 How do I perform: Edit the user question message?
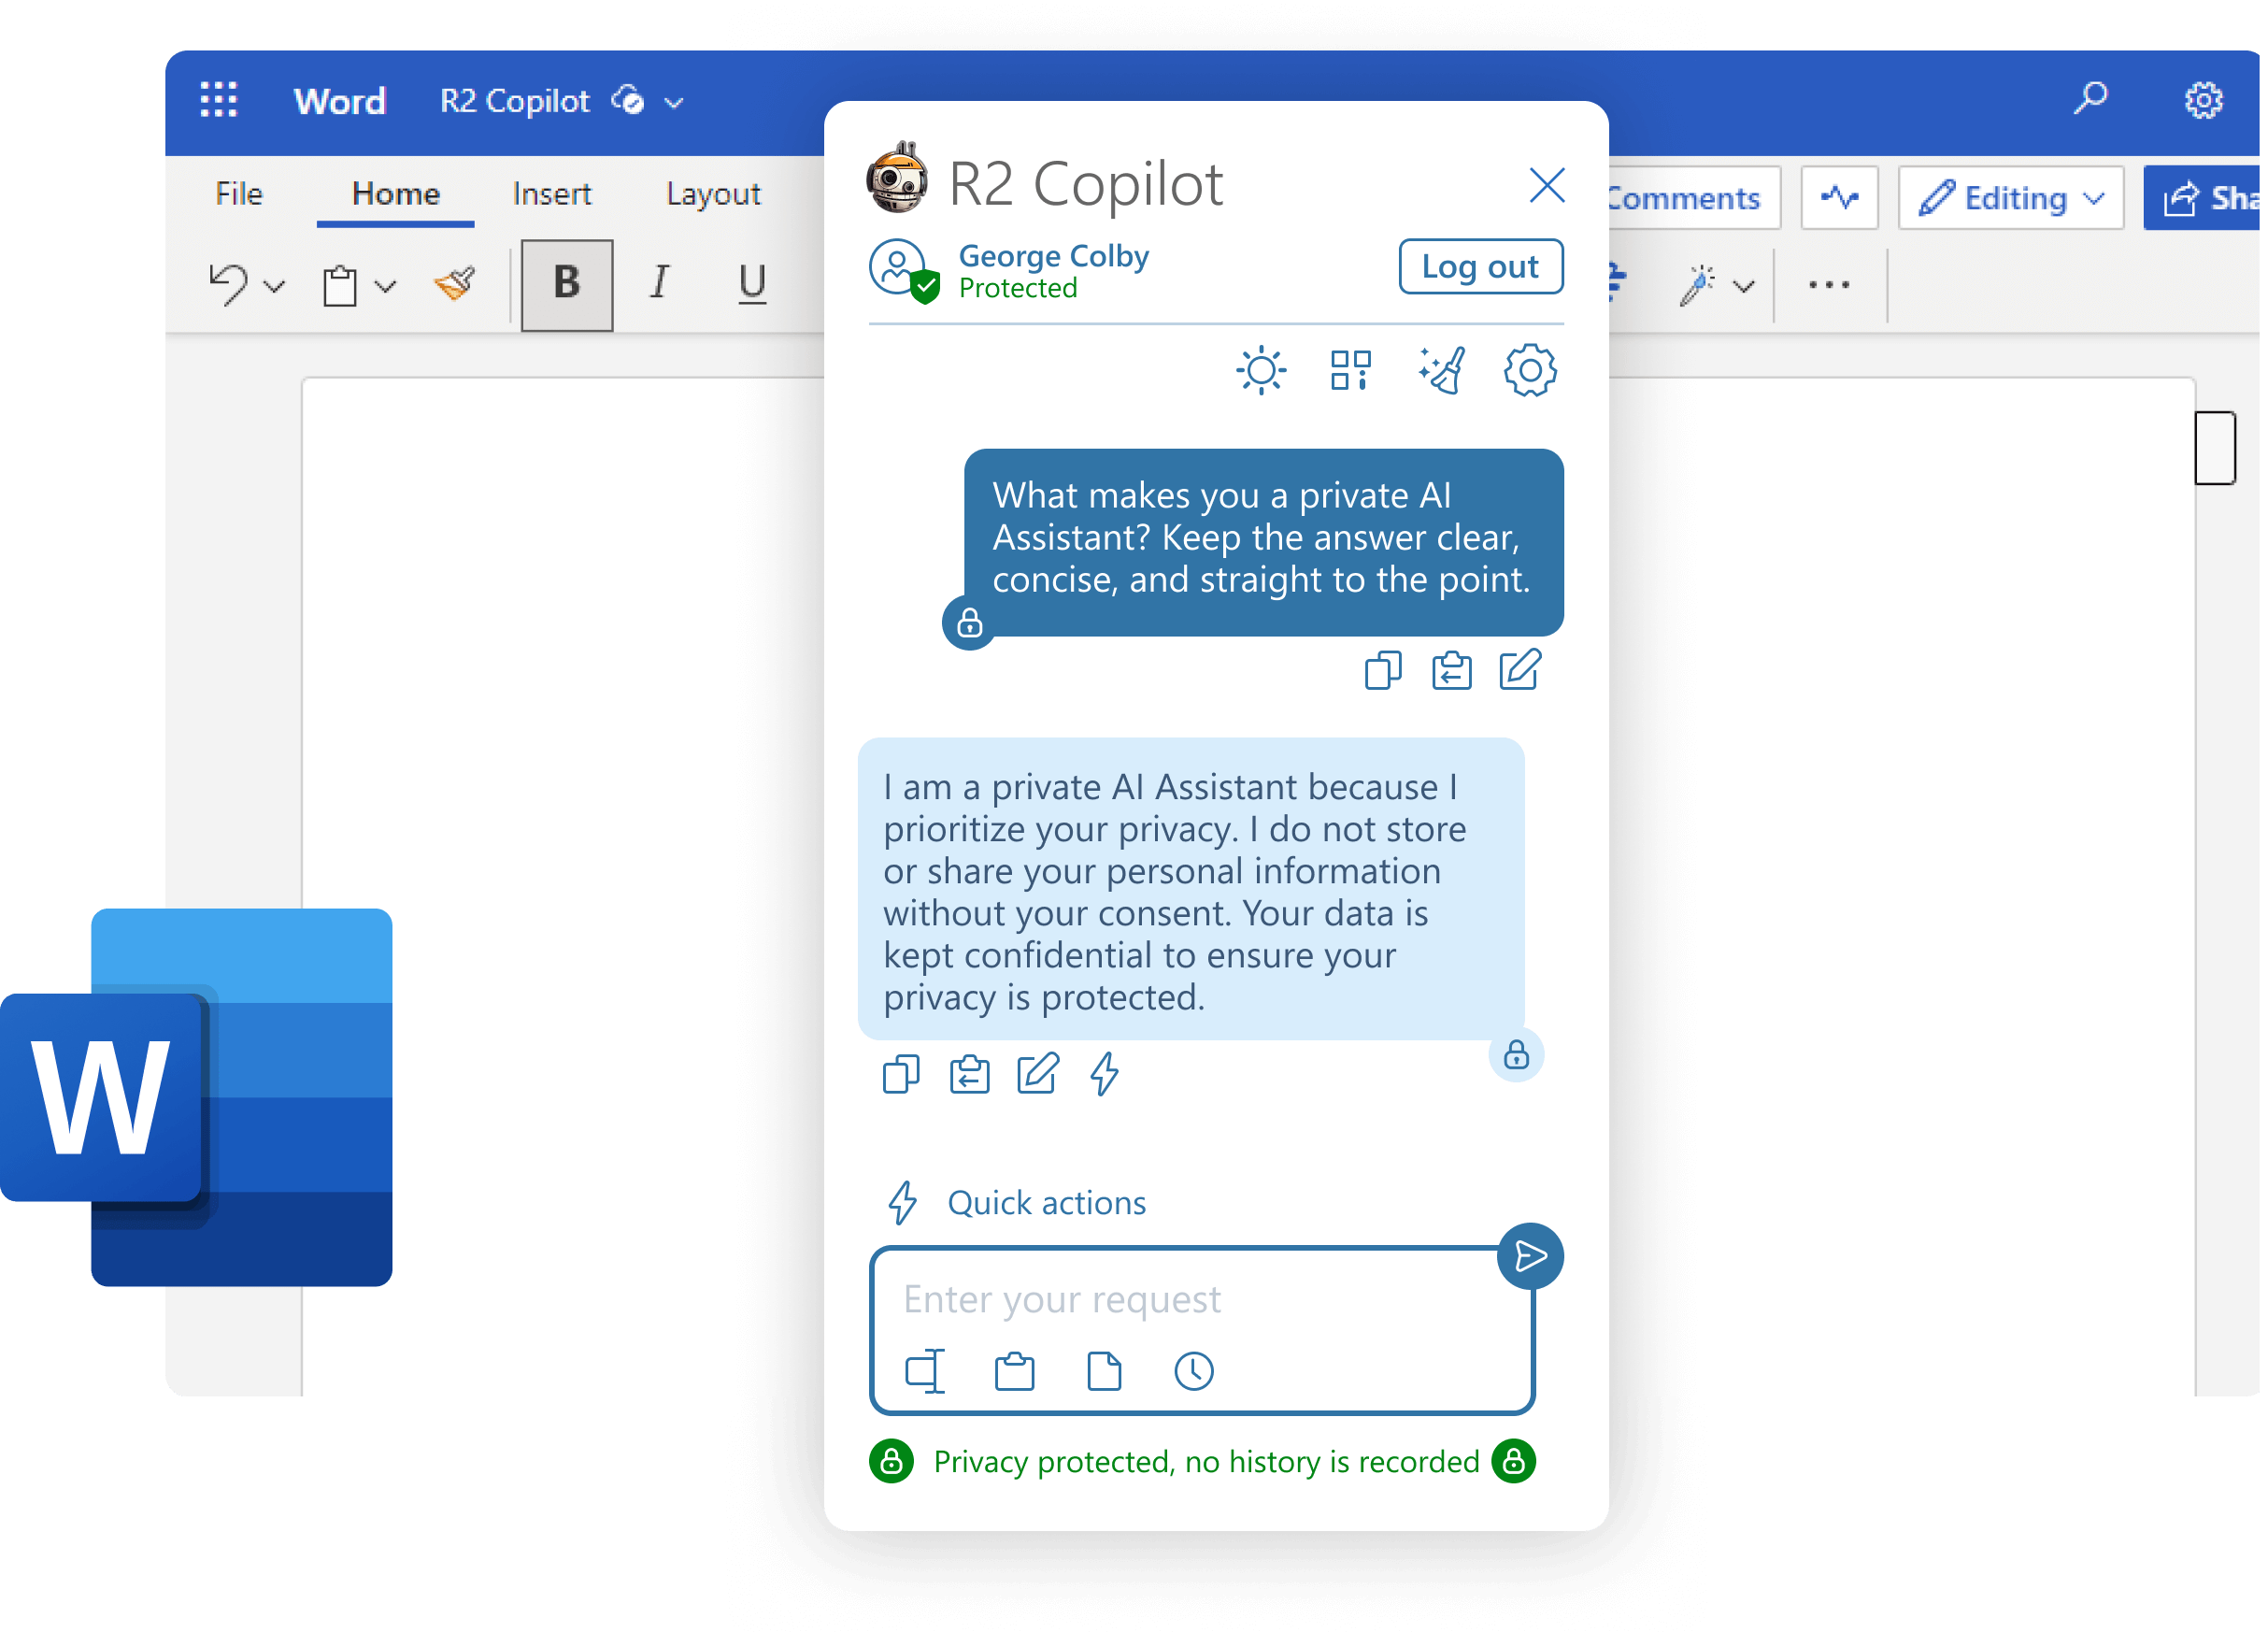1520,670
